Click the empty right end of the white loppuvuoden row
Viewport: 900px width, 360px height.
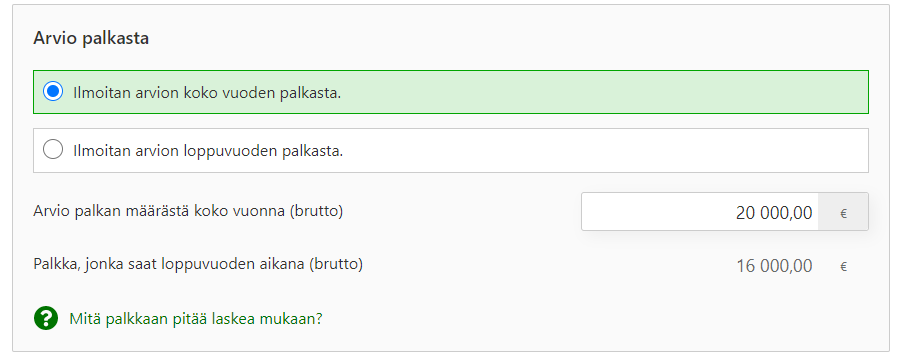(746, 150)
